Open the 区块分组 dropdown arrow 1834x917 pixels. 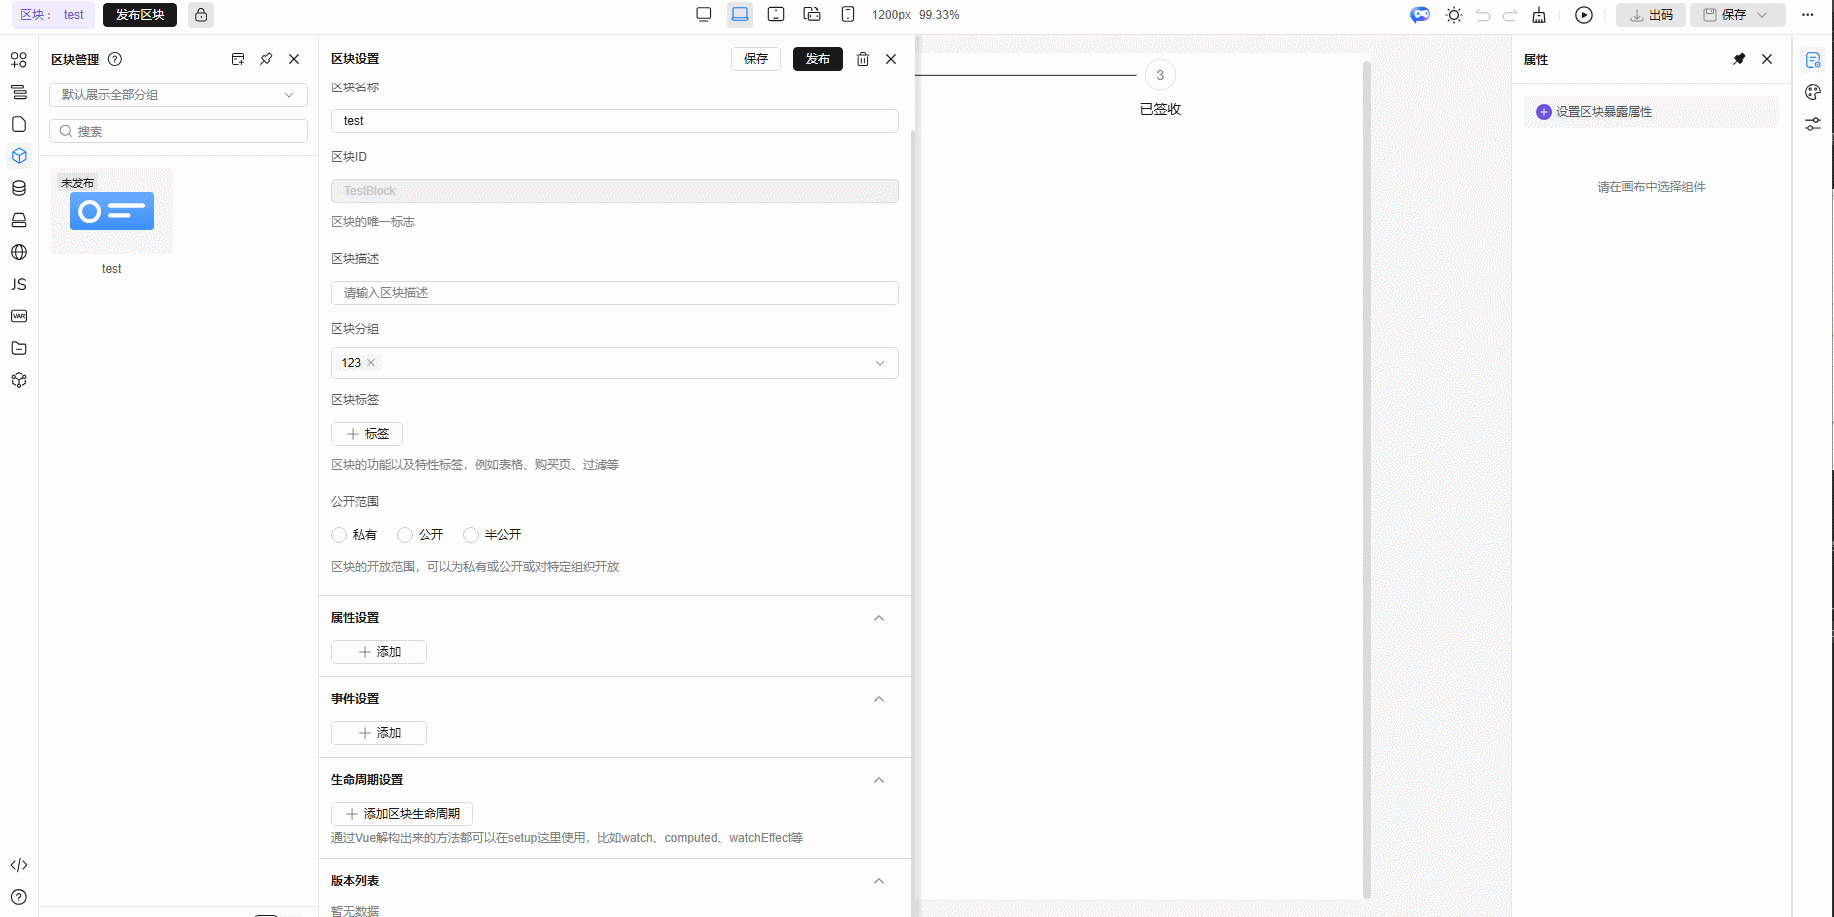click(x=880, y=363)
